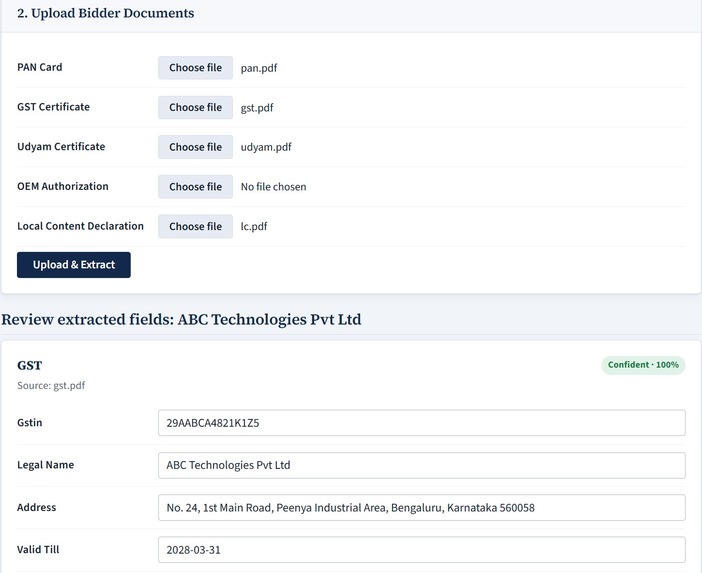Click the Confident 100% badge
The image size is (702, 573).
click(643, 365)
